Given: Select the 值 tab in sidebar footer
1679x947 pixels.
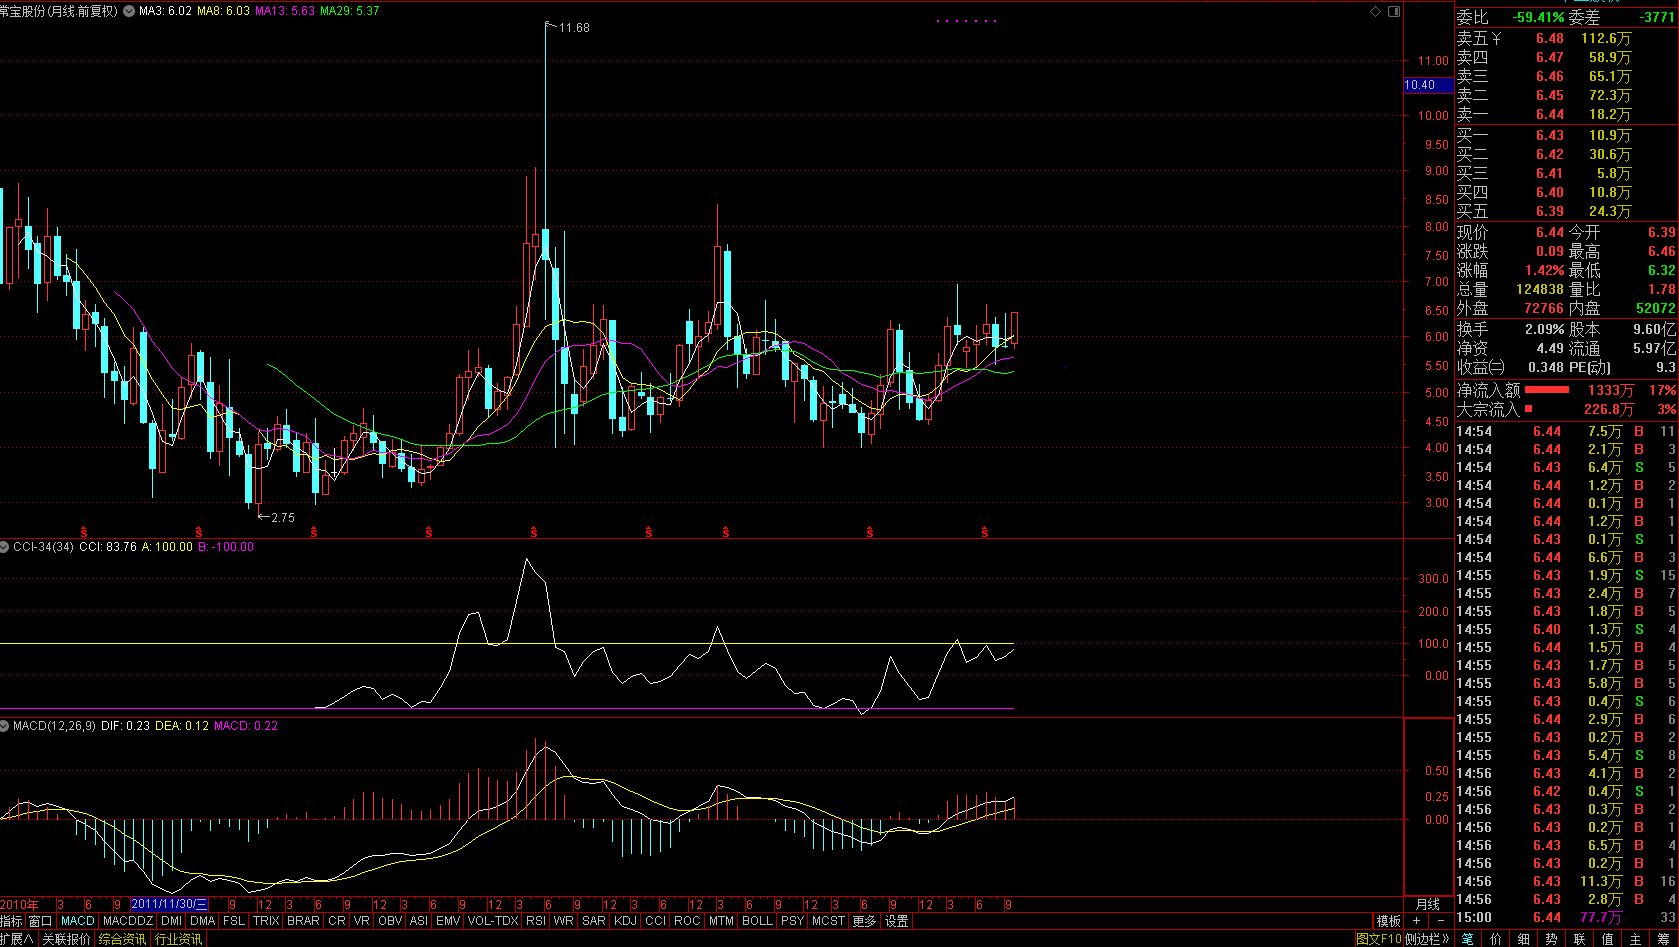Looking at the screenshot, I should click(x=1608, y=939).
